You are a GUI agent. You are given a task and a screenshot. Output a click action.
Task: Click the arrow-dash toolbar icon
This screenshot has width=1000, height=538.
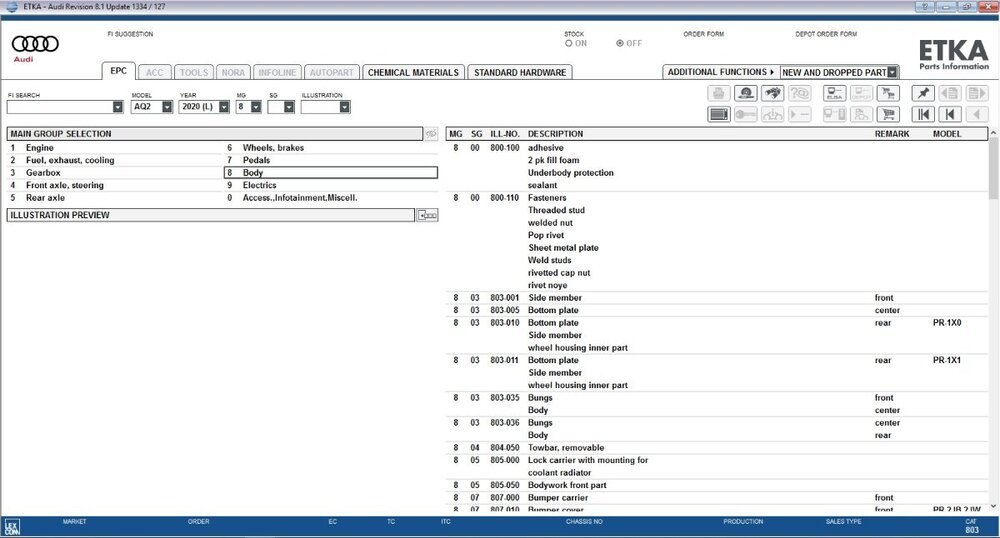click(x=799, y=114)
